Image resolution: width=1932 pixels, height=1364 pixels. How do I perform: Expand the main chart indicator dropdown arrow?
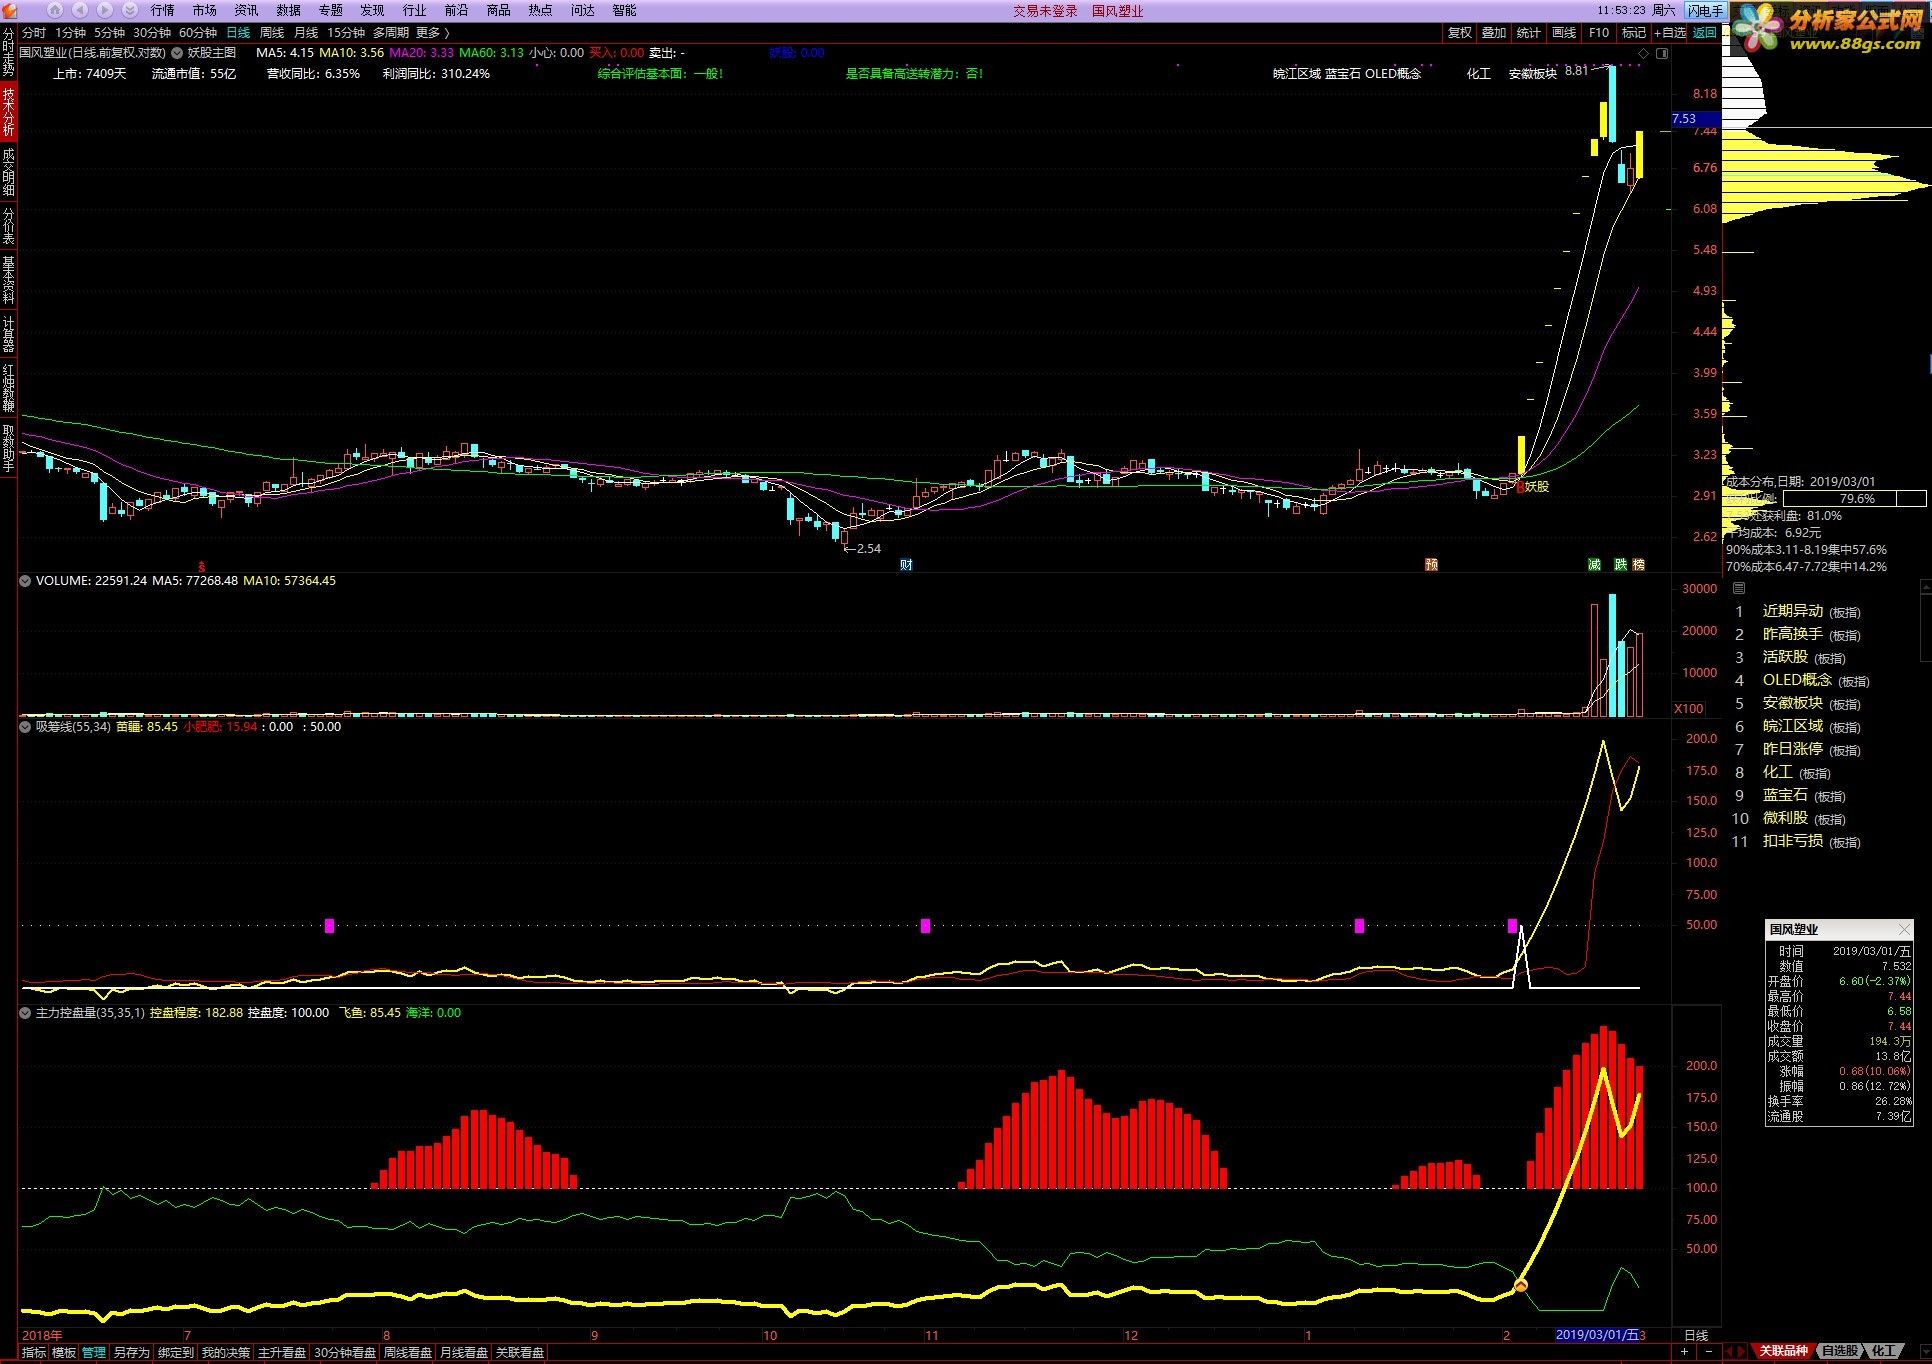point(177,53)
